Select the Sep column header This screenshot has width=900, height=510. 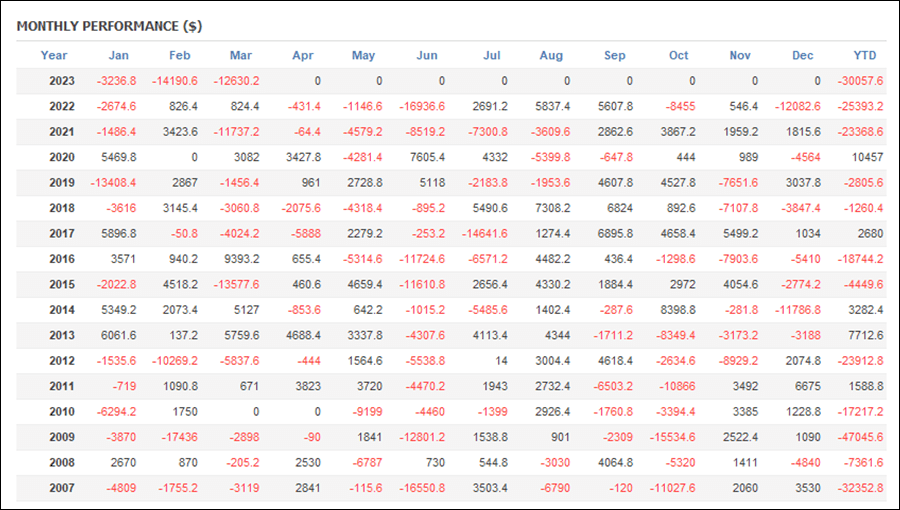click(615, 56)
